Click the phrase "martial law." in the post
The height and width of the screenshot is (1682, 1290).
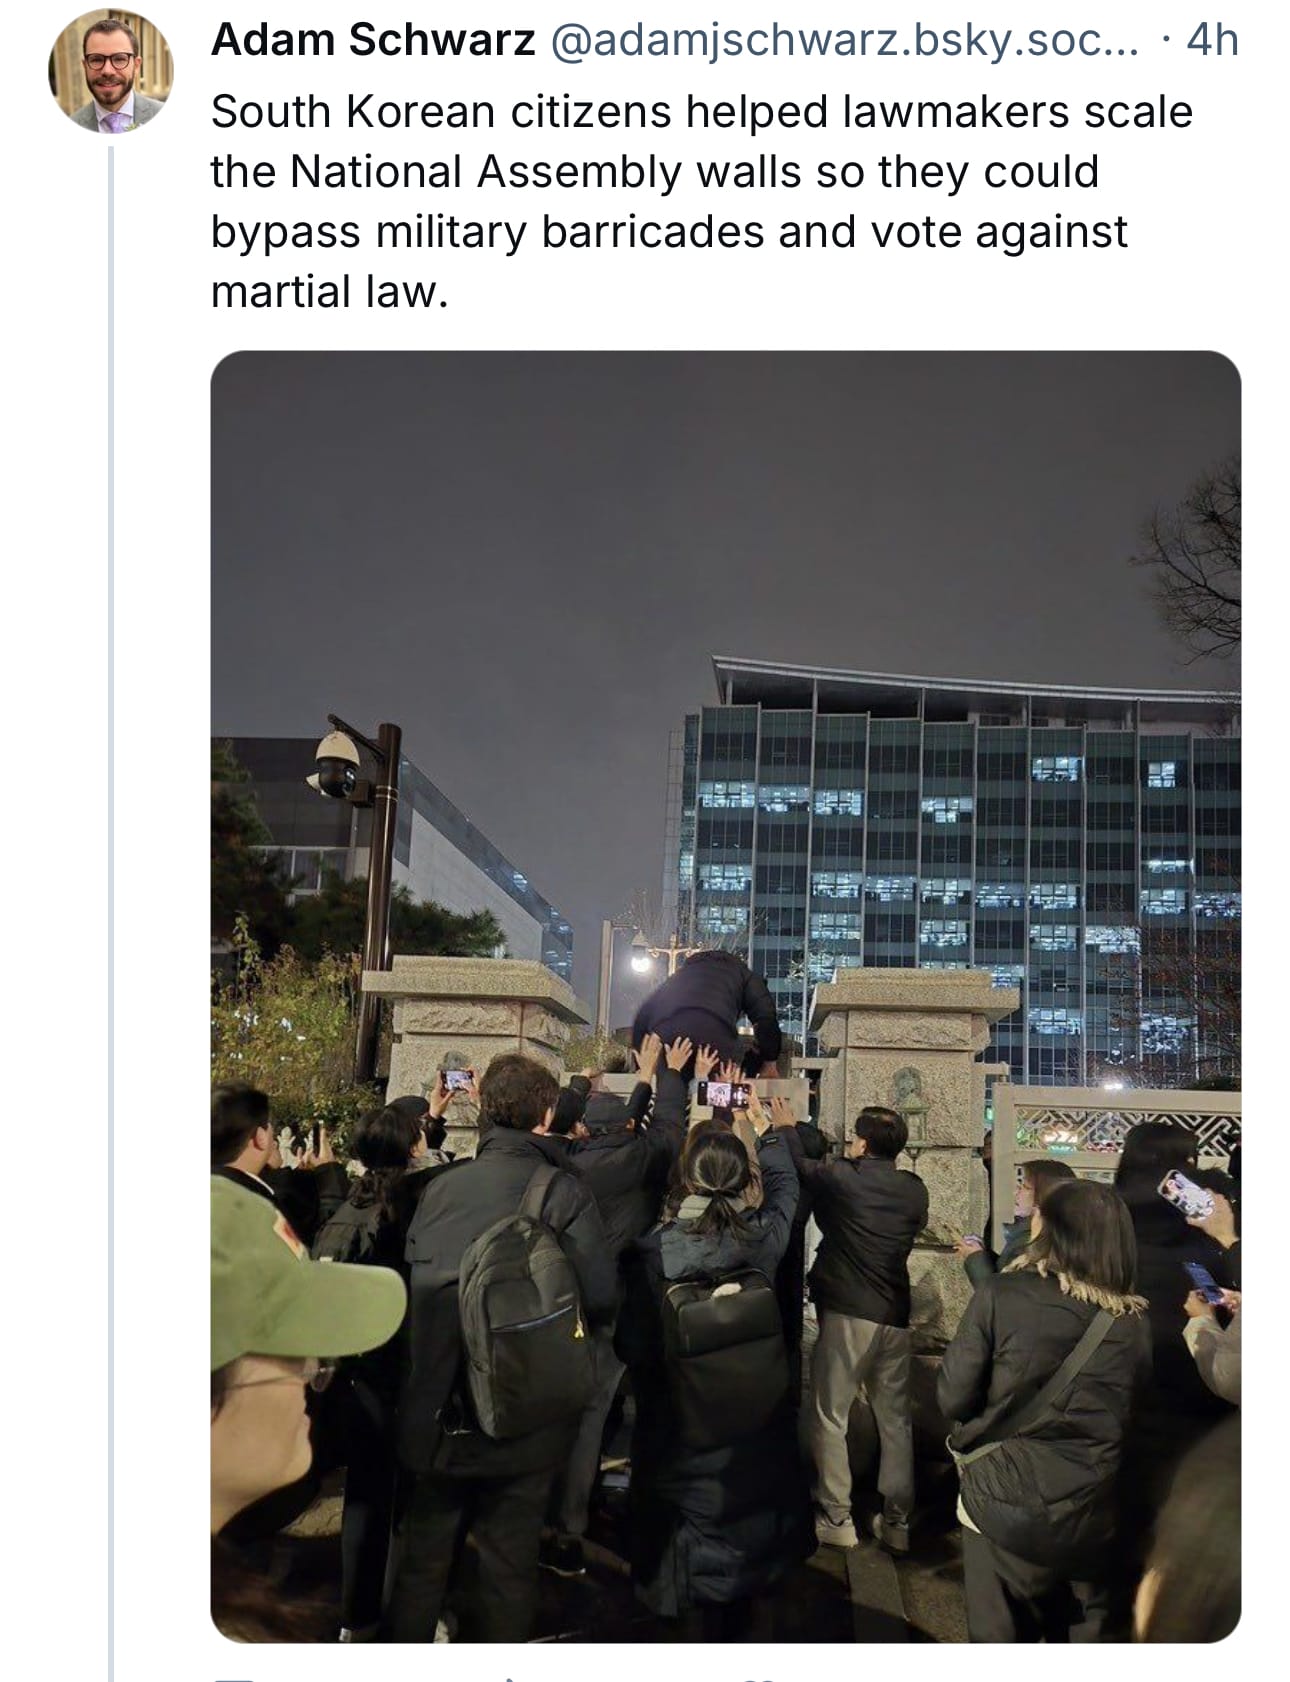point(329,291)
